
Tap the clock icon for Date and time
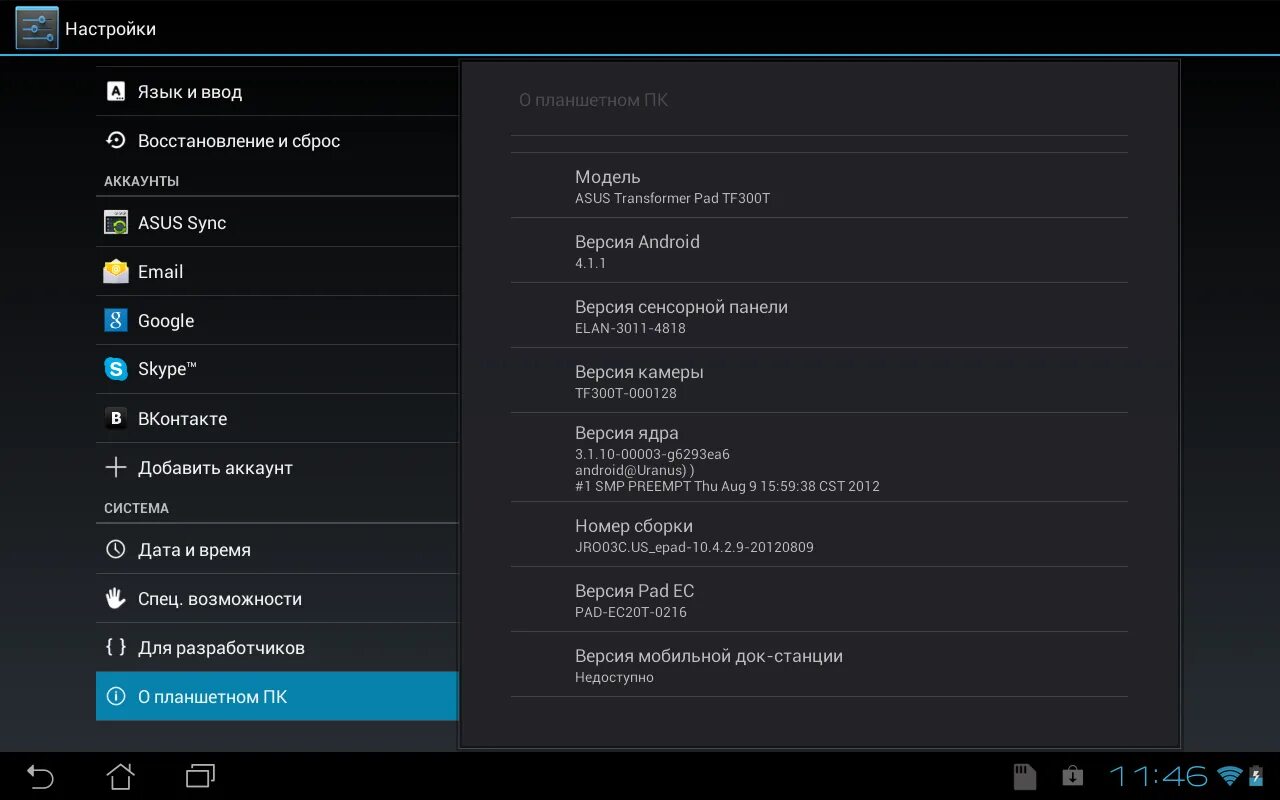(x=116, y=550)
